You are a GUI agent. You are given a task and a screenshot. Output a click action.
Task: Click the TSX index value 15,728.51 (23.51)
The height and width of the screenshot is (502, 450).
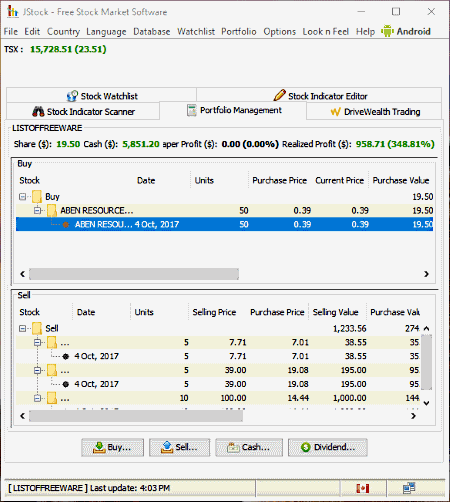(68, 49)
